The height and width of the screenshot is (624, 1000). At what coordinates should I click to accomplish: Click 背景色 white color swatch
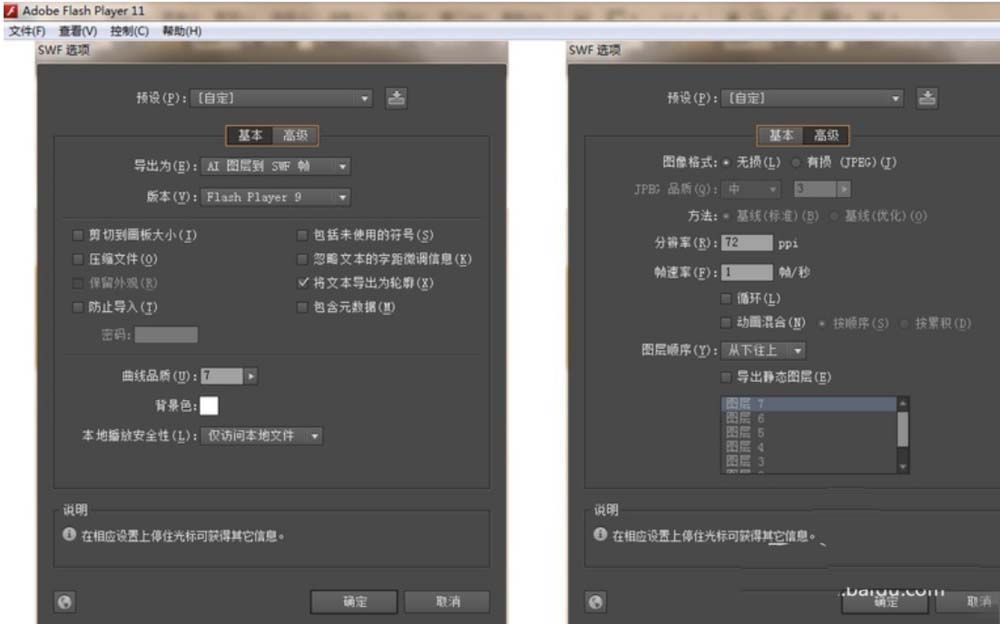[x=209, y=406]
